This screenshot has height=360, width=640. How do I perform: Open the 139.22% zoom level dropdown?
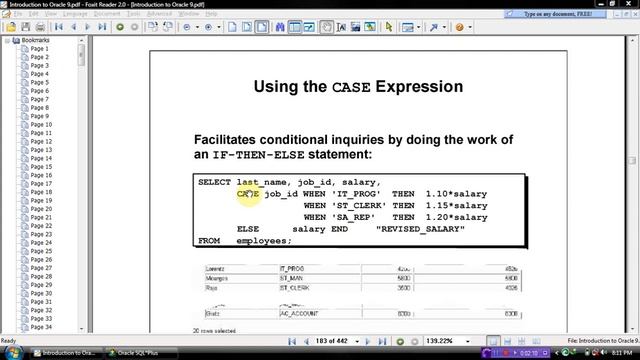468,341
